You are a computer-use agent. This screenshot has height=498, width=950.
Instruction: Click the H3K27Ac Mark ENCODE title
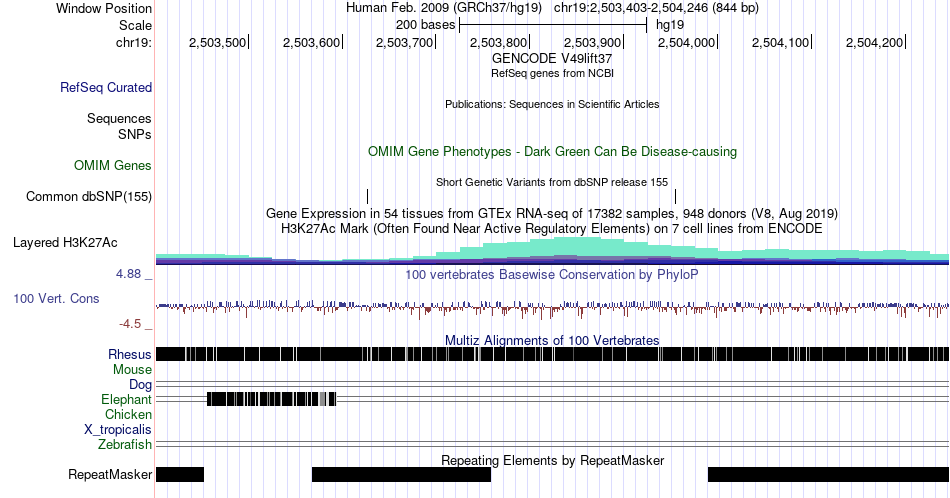coord(552,228)
